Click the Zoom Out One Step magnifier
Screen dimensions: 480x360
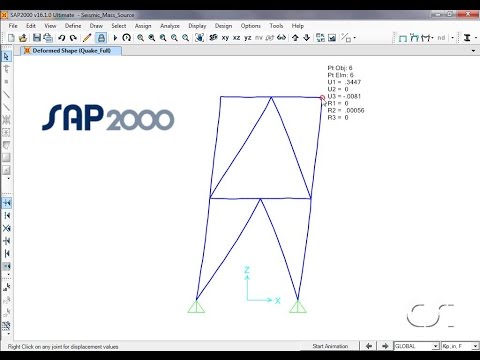point(186,38)
